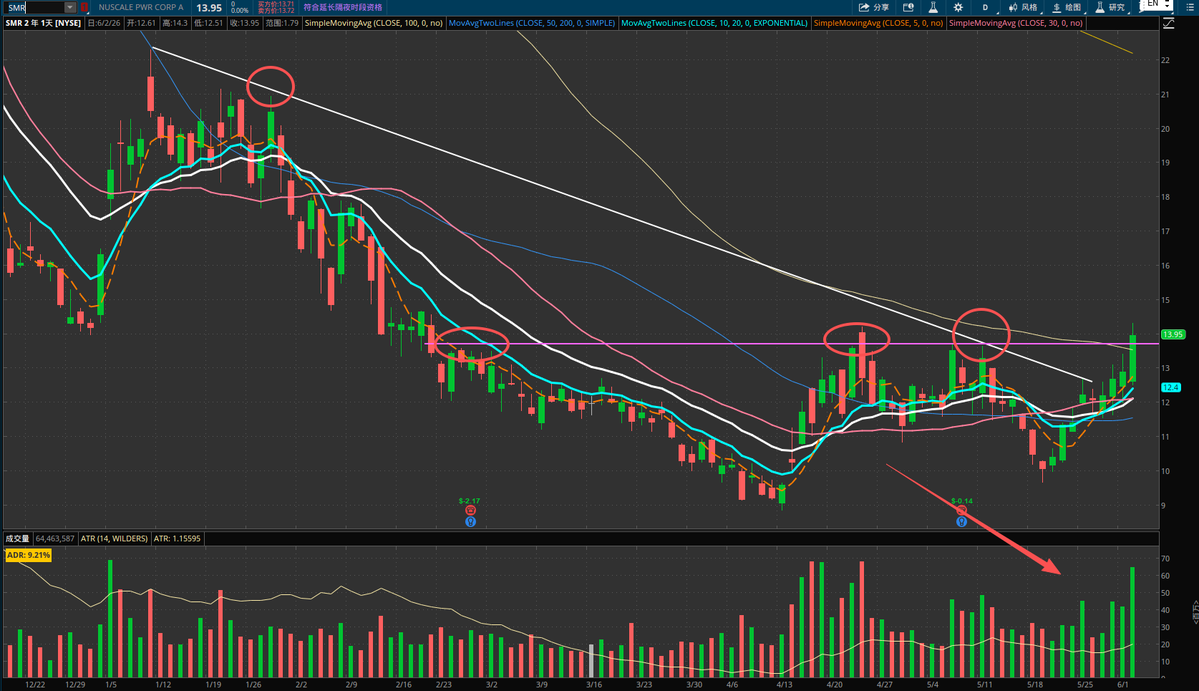Screen dimensions: 1199x691
Task: Click the 1/5 date on time axis
Action: pos(111,684)
